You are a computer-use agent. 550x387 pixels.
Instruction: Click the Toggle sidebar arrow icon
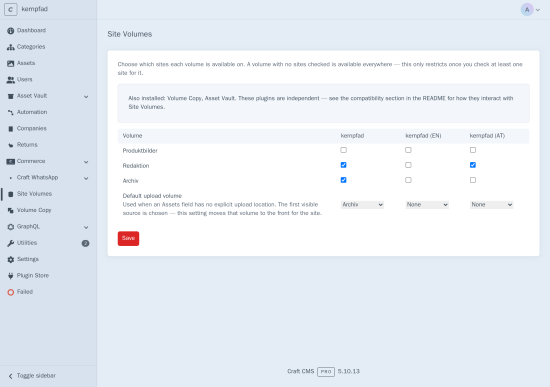point(11,376)
